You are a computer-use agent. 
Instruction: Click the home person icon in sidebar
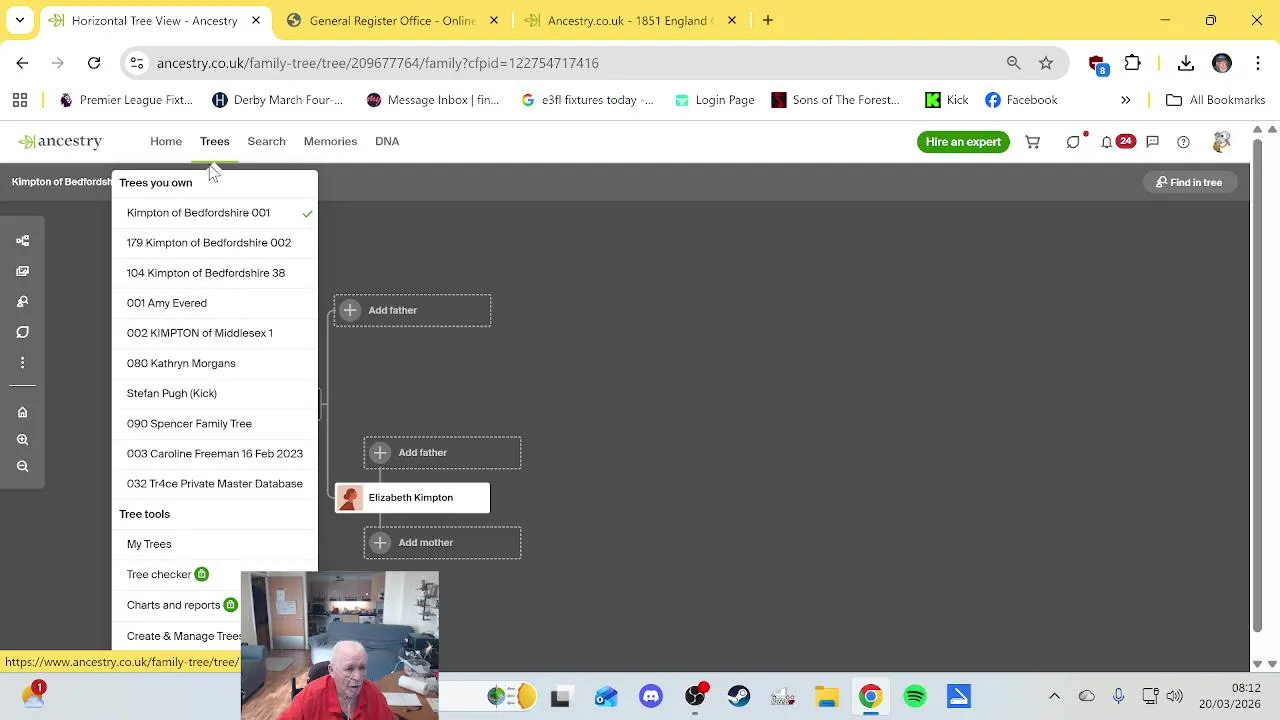pos(22,412)
